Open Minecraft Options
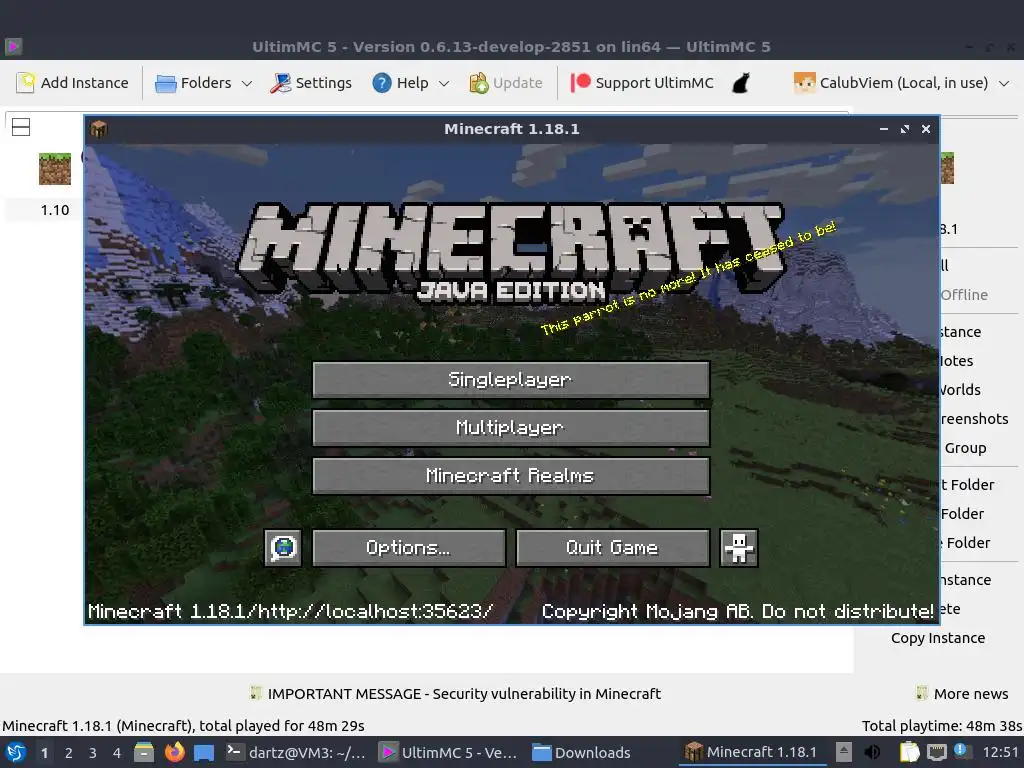 click(x=409, y=547)
